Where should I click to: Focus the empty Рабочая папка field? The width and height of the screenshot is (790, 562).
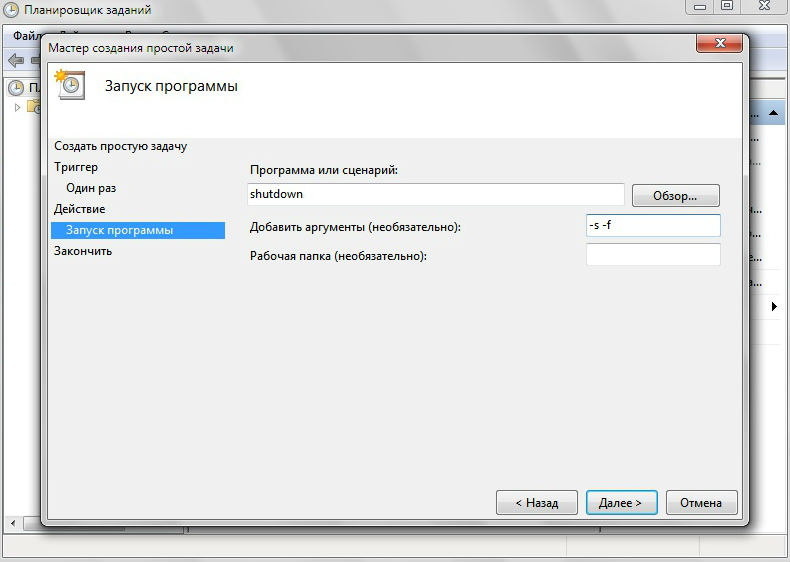(x=652, y=256)
